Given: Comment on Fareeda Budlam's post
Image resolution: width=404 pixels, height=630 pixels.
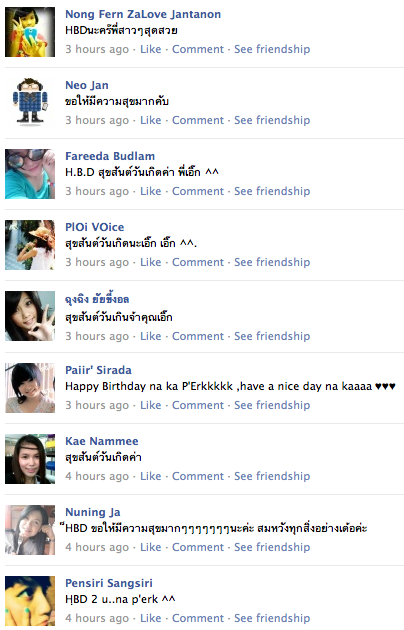Looking at the screenshot, I should point(198,191).
